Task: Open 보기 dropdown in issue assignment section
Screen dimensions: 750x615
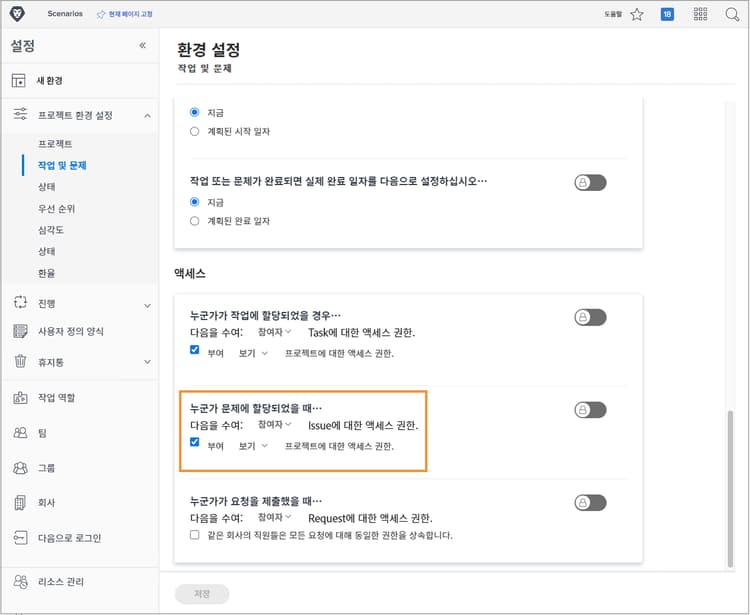Action: click(253, 446)
